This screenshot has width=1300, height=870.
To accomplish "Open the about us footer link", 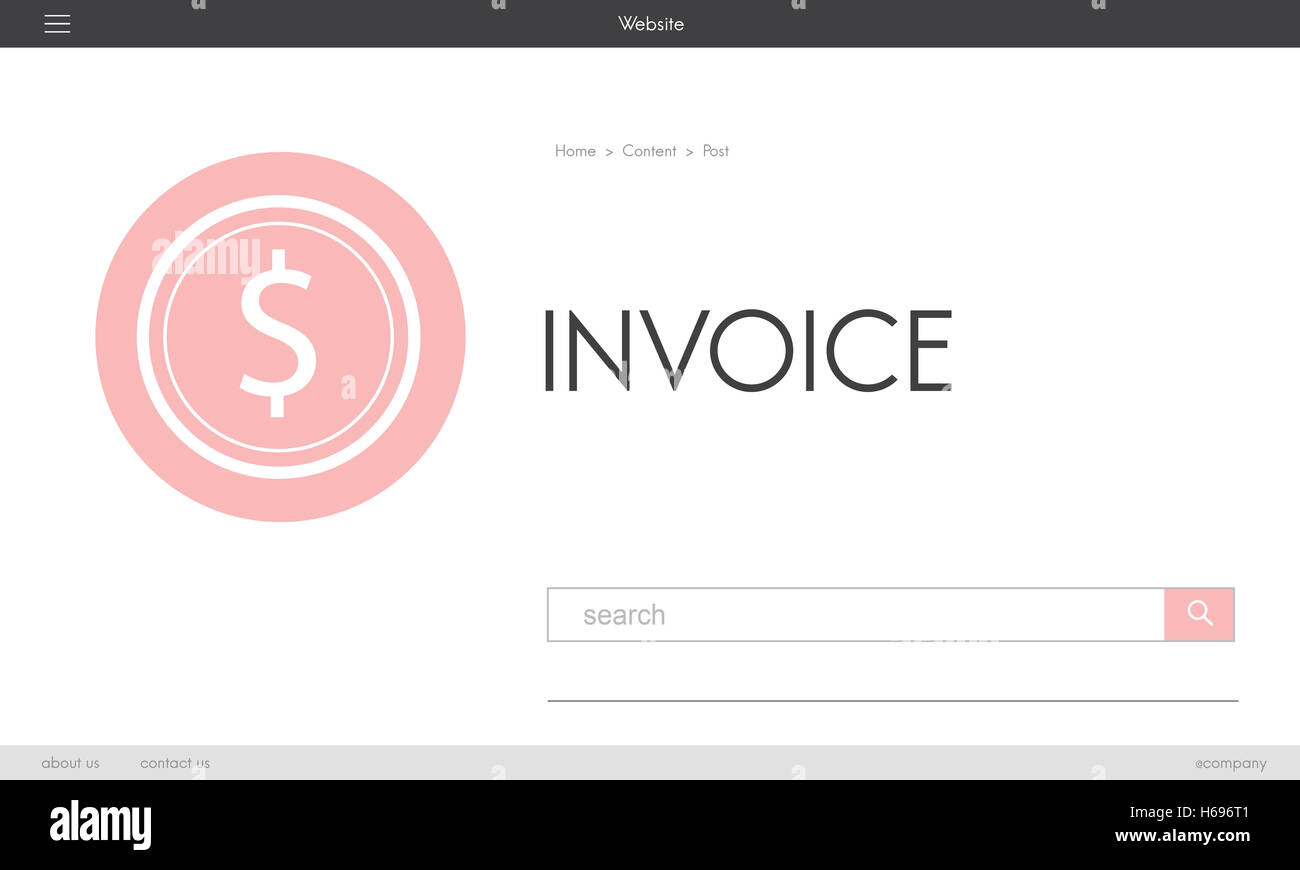I will pos(70,763).
